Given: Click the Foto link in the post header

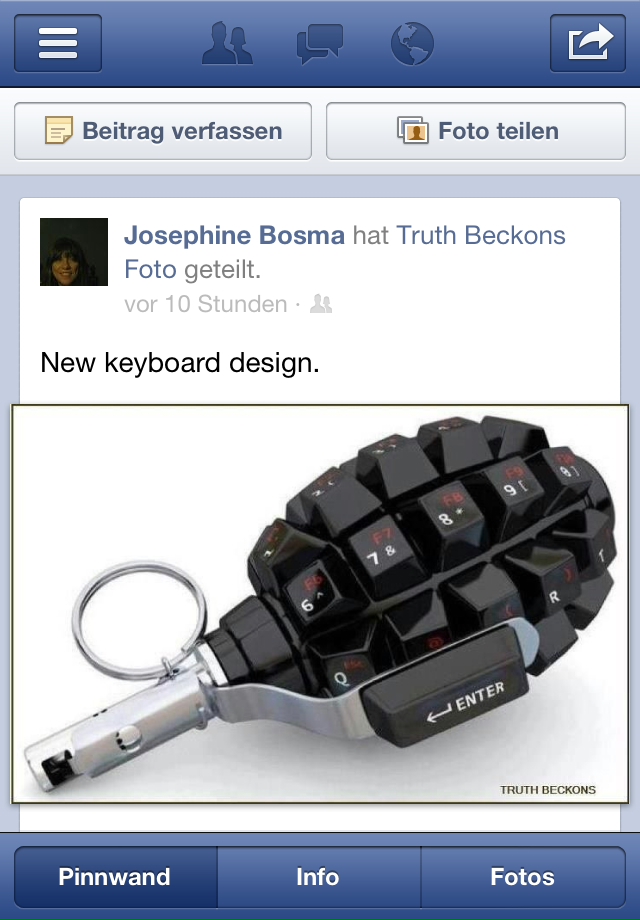Looking at the screenshot, I should point(150,270).
